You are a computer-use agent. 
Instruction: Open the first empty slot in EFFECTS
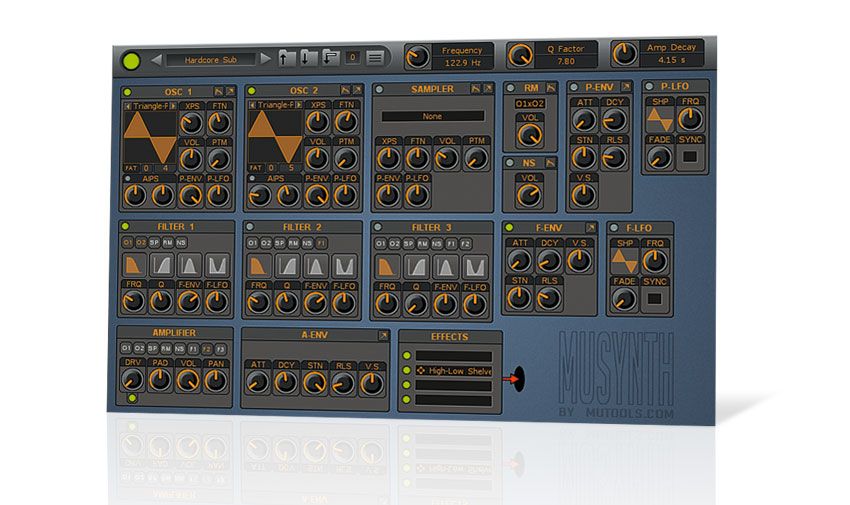coord(454,356)
